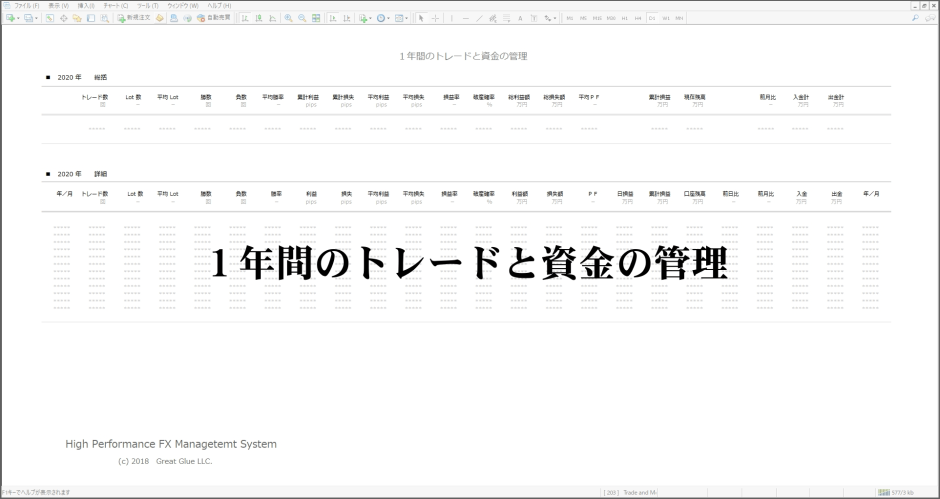Select the equidistant channel tool
Image resolution: width=940 pixels, height=499 pixels.
tap(493, 18)
